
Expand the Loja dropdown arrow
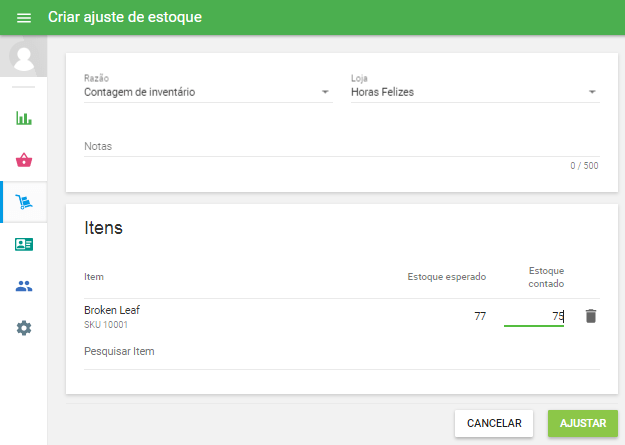click(592, 93)
